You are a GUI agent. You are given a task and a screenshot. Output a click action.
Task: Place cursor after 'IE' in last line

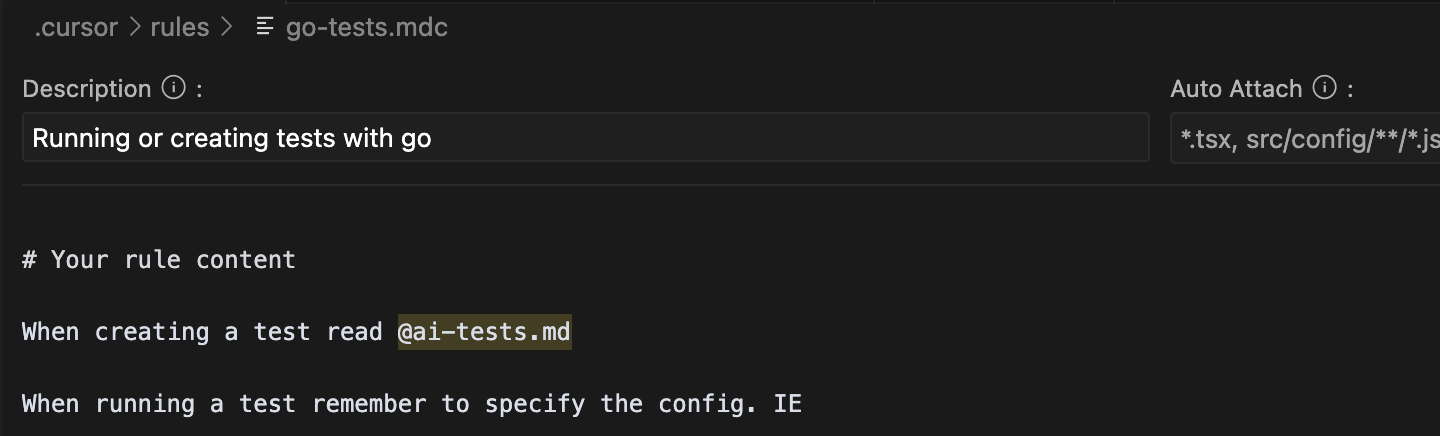coord(802,404)
